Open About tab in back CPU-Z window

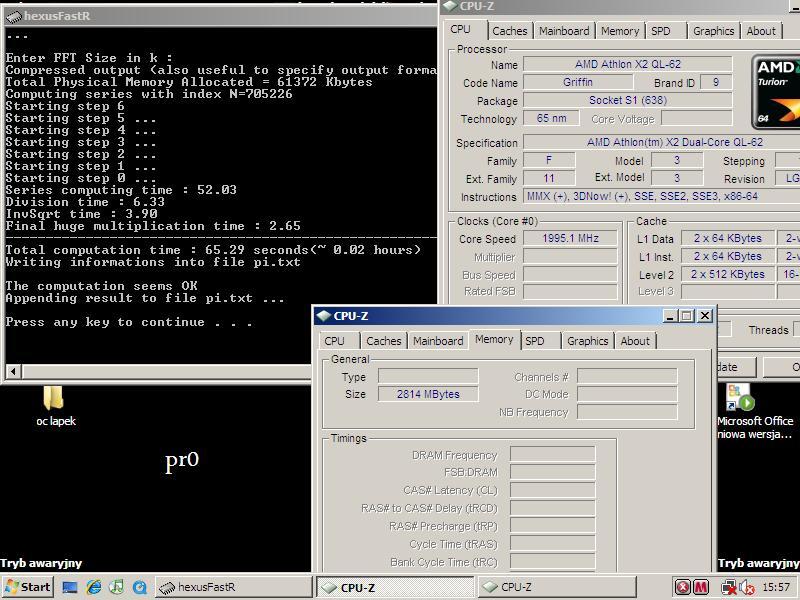pos(761,31)
